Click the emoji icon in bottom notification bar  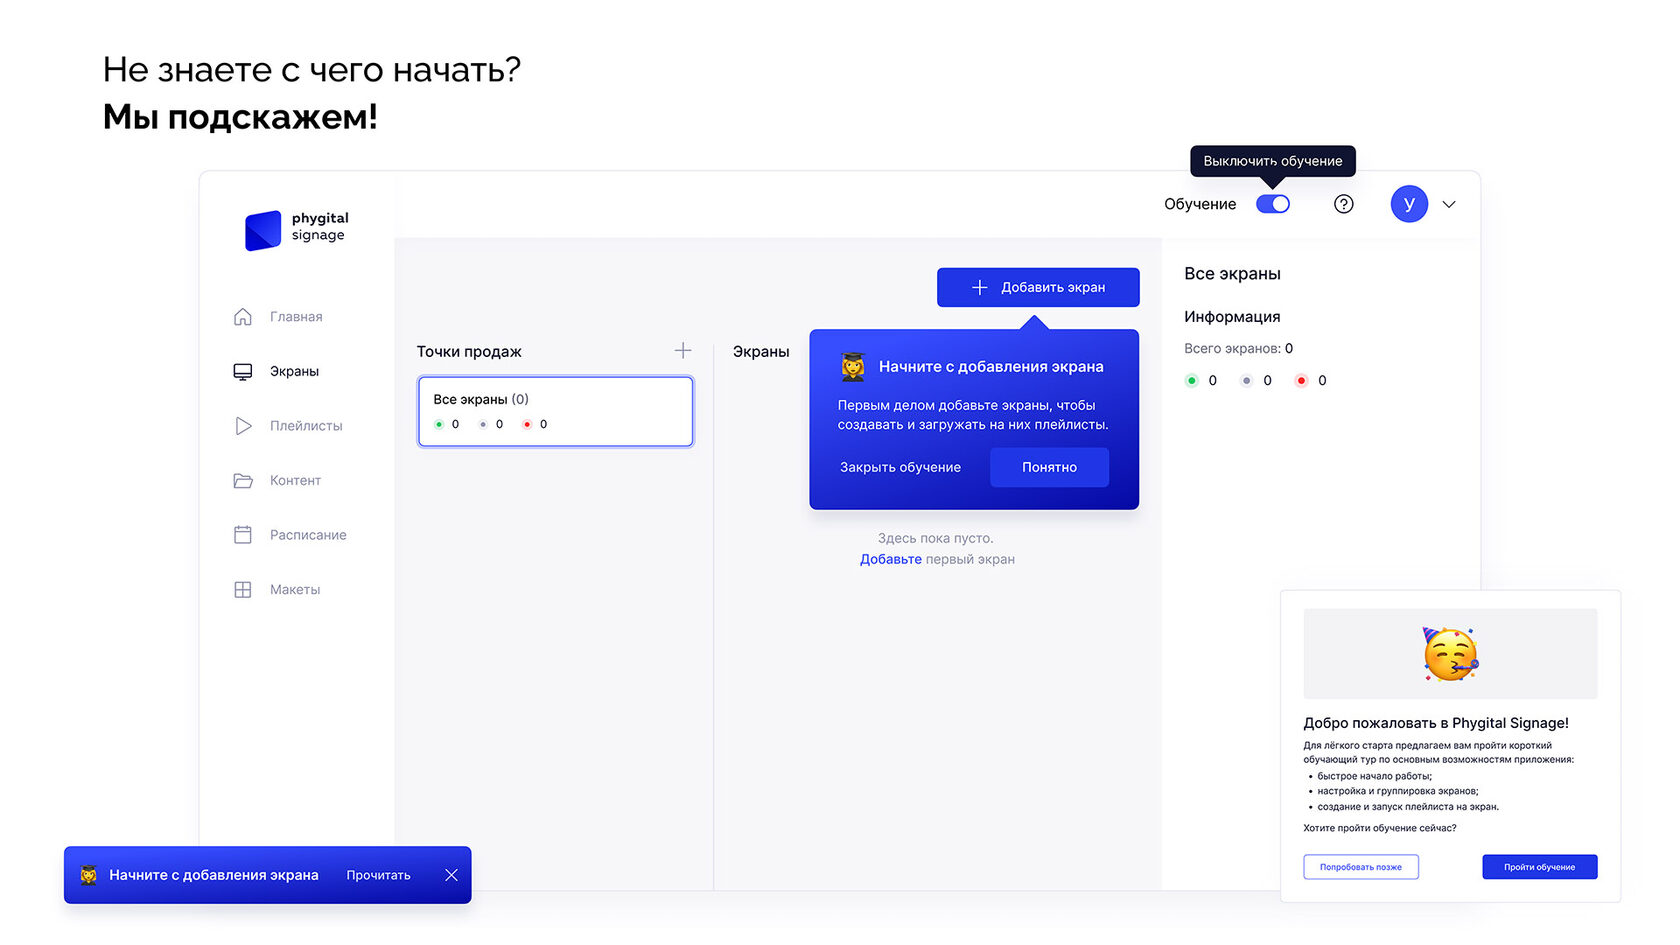(x=89, y=875)
